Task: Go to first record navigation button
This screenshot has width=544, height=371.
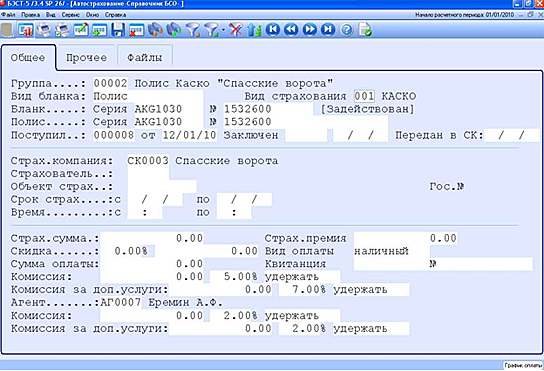Action: pyautogui.click(x=273, y=30)
